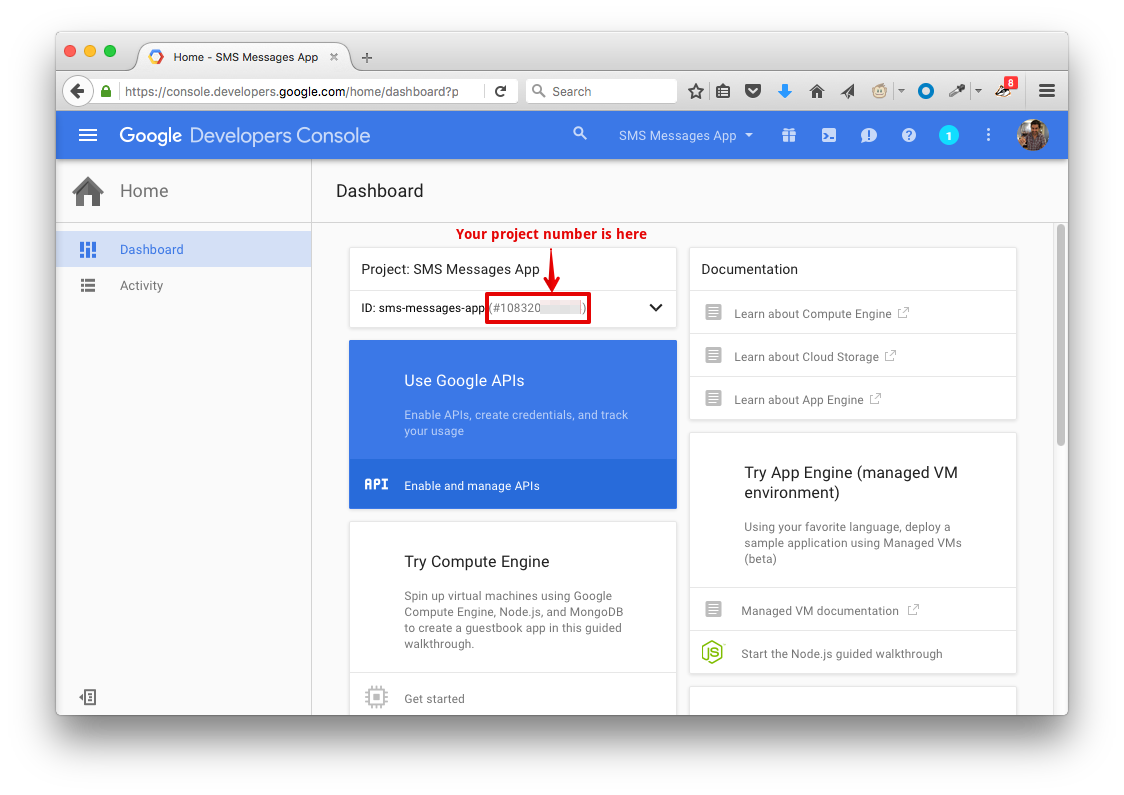Open SMS Messages App project dropdown
The height and width of the screenshot is (795, 1124).
686,135
